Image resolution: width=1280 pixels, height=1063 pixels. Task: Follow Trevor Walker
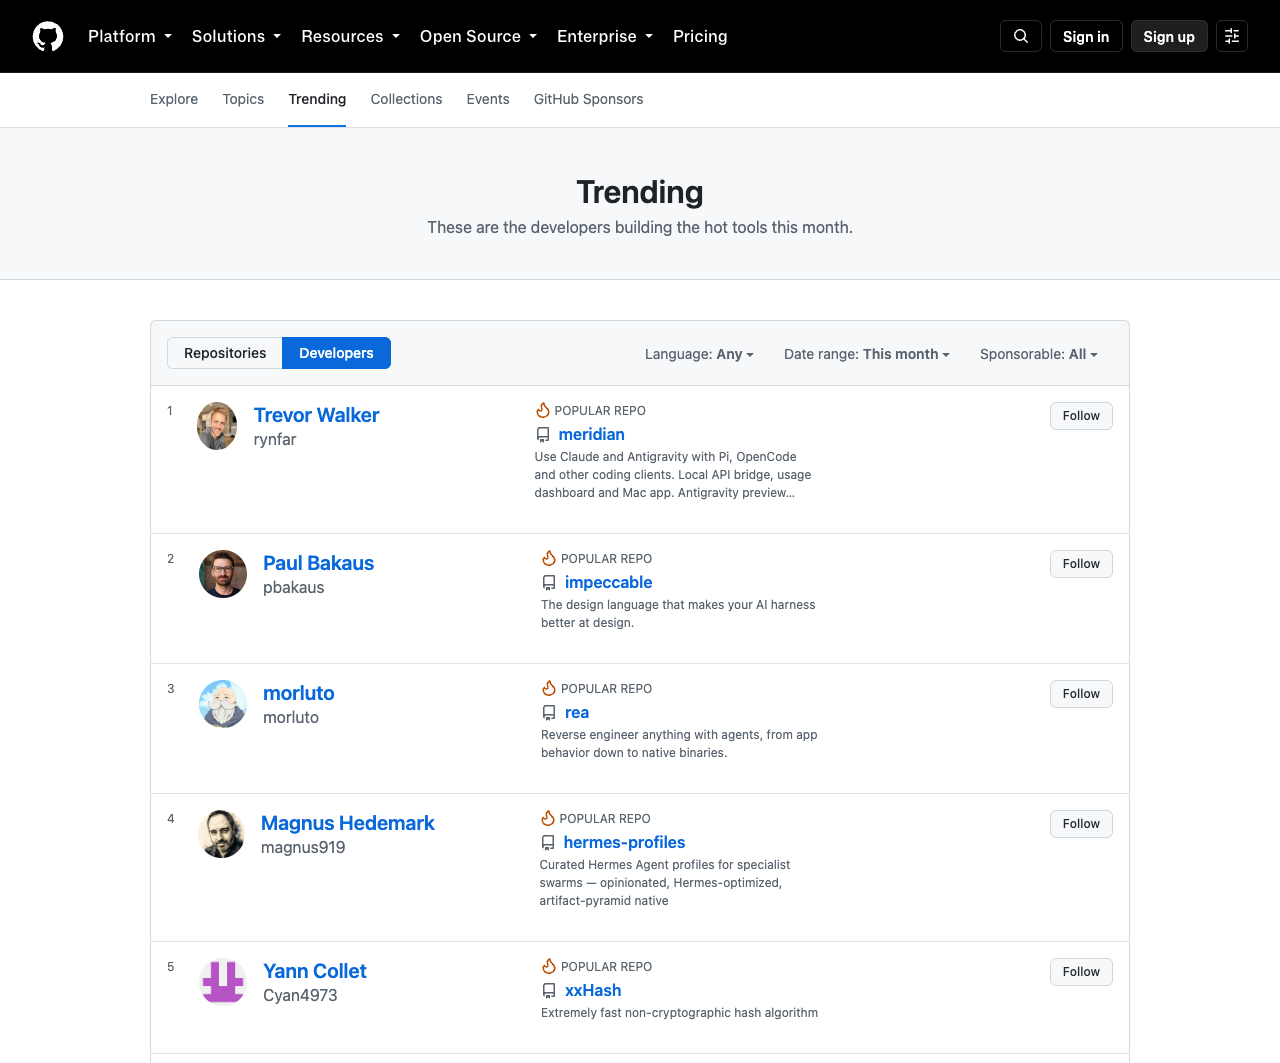click(1081, 416)
